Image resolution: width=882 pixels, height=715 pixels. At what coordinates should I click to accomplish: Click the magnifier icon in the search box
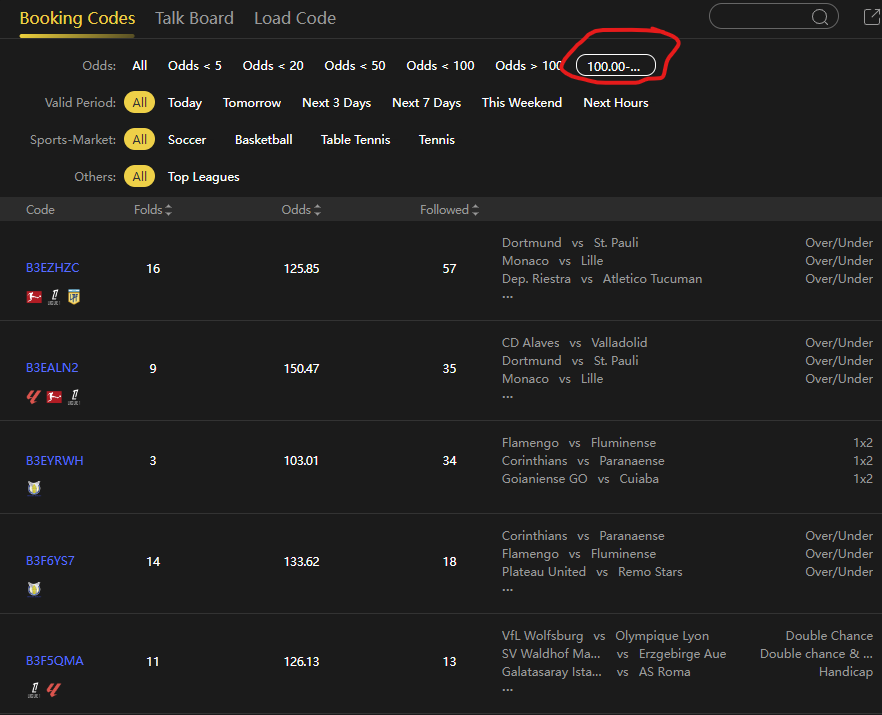(x=820, y=17)
